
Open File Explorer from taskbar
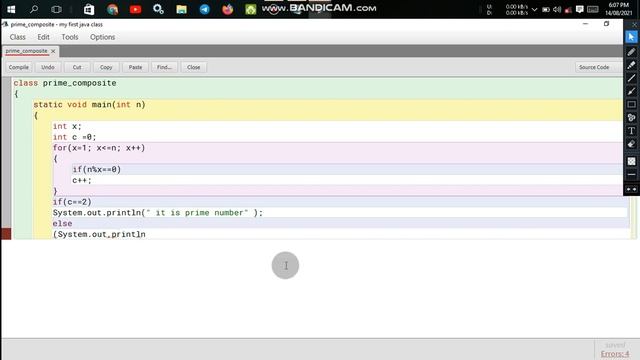[181, 9]
